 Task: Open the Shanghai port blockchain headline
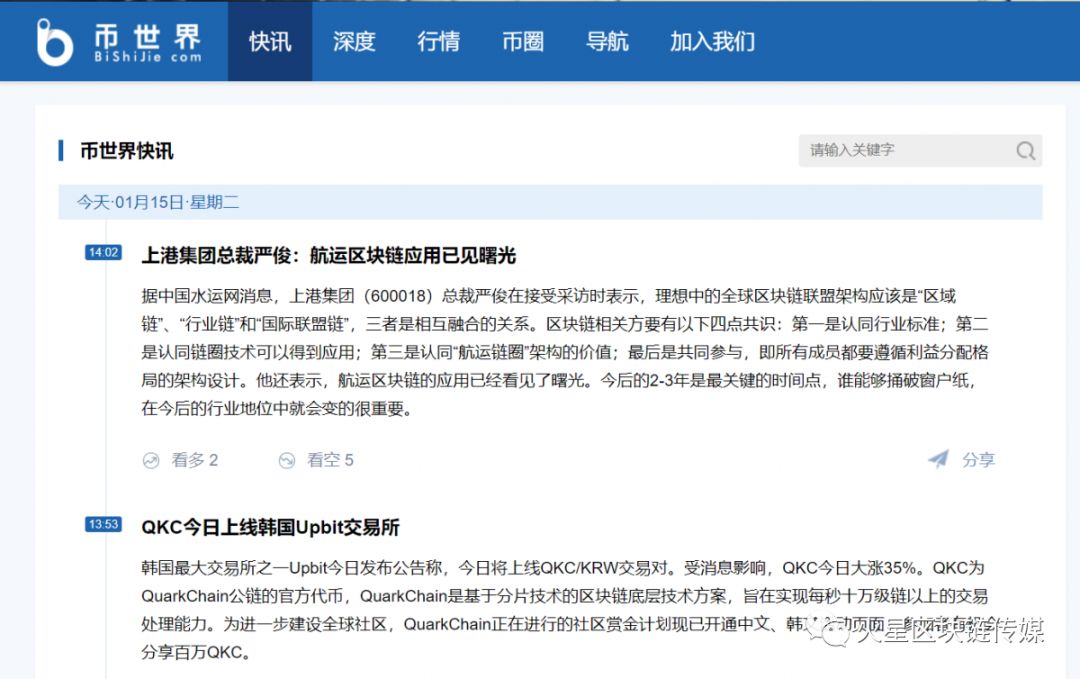(330, 255)
